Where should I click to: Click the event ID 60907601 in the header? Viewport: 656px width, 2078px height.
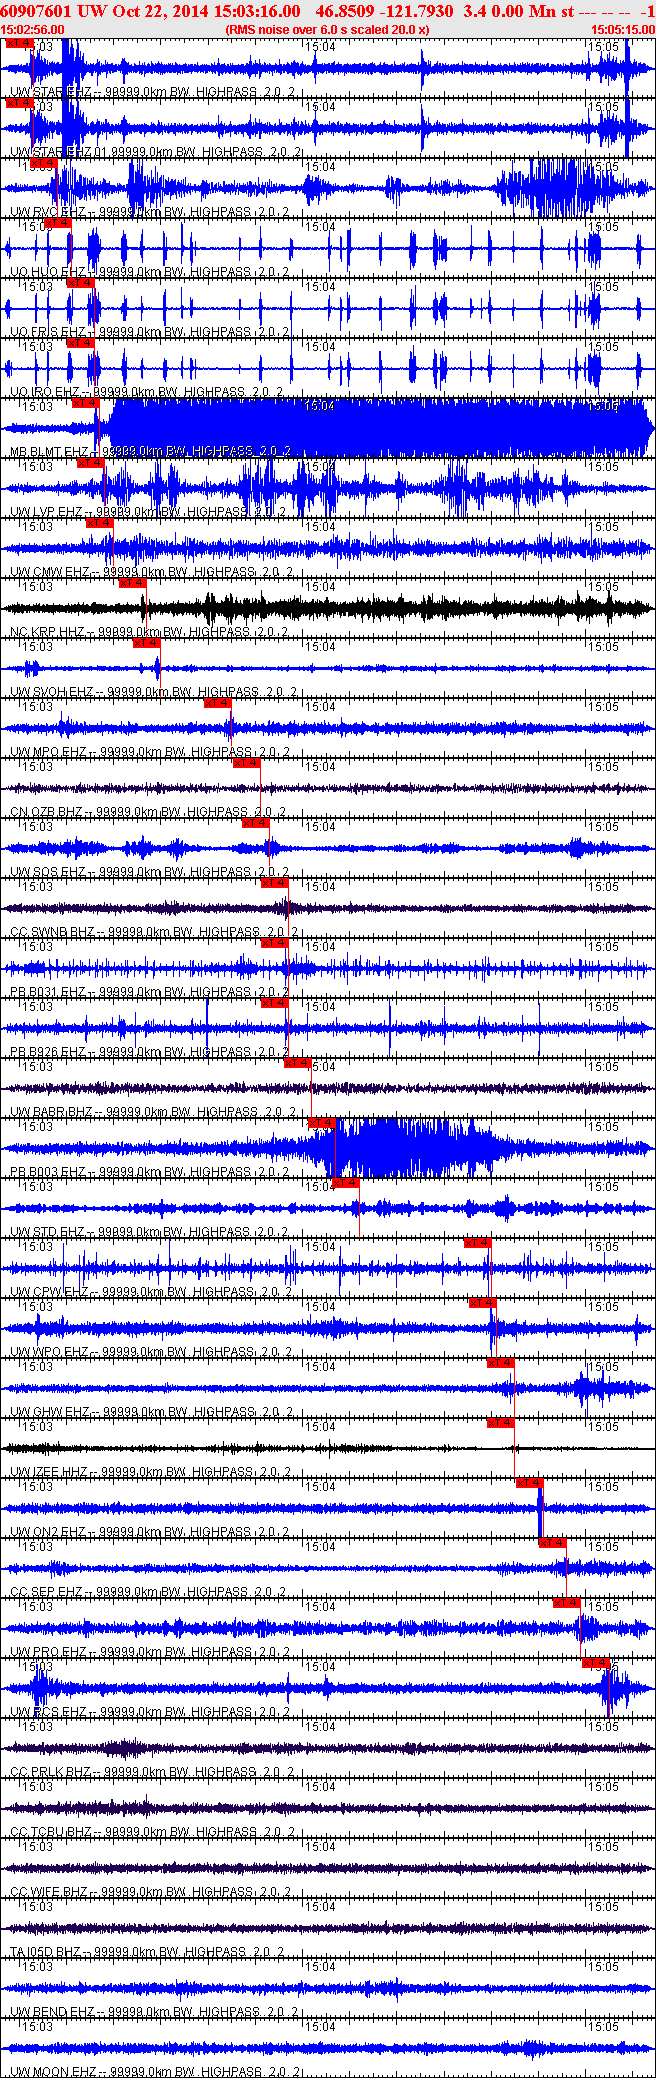click(36, 11)
